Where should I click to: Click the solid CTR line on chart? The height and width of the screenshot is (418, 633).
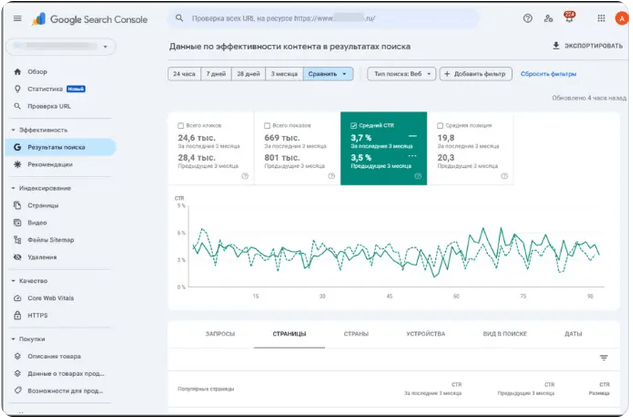click(482, 230)
